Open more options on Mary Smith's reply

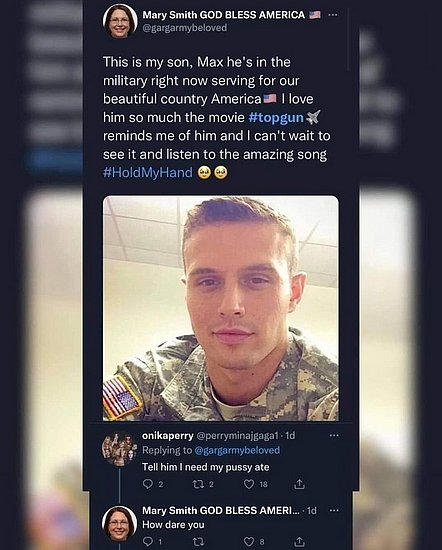click(334, 510)
